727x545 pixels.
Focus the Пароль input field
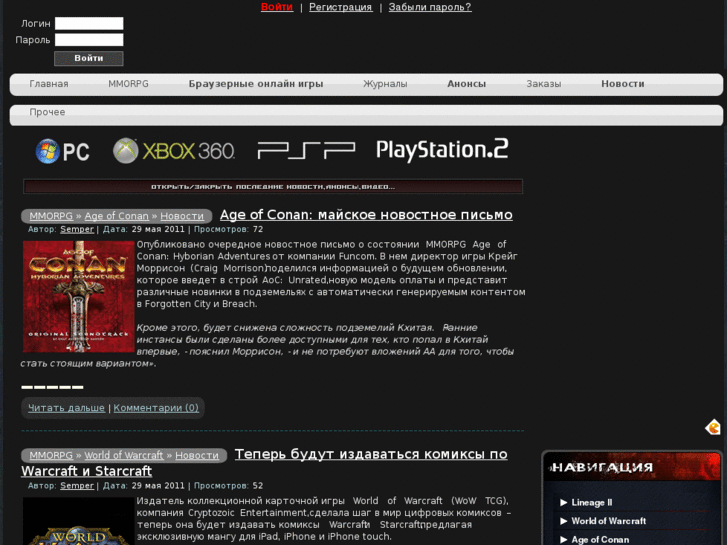pos(89,39)
